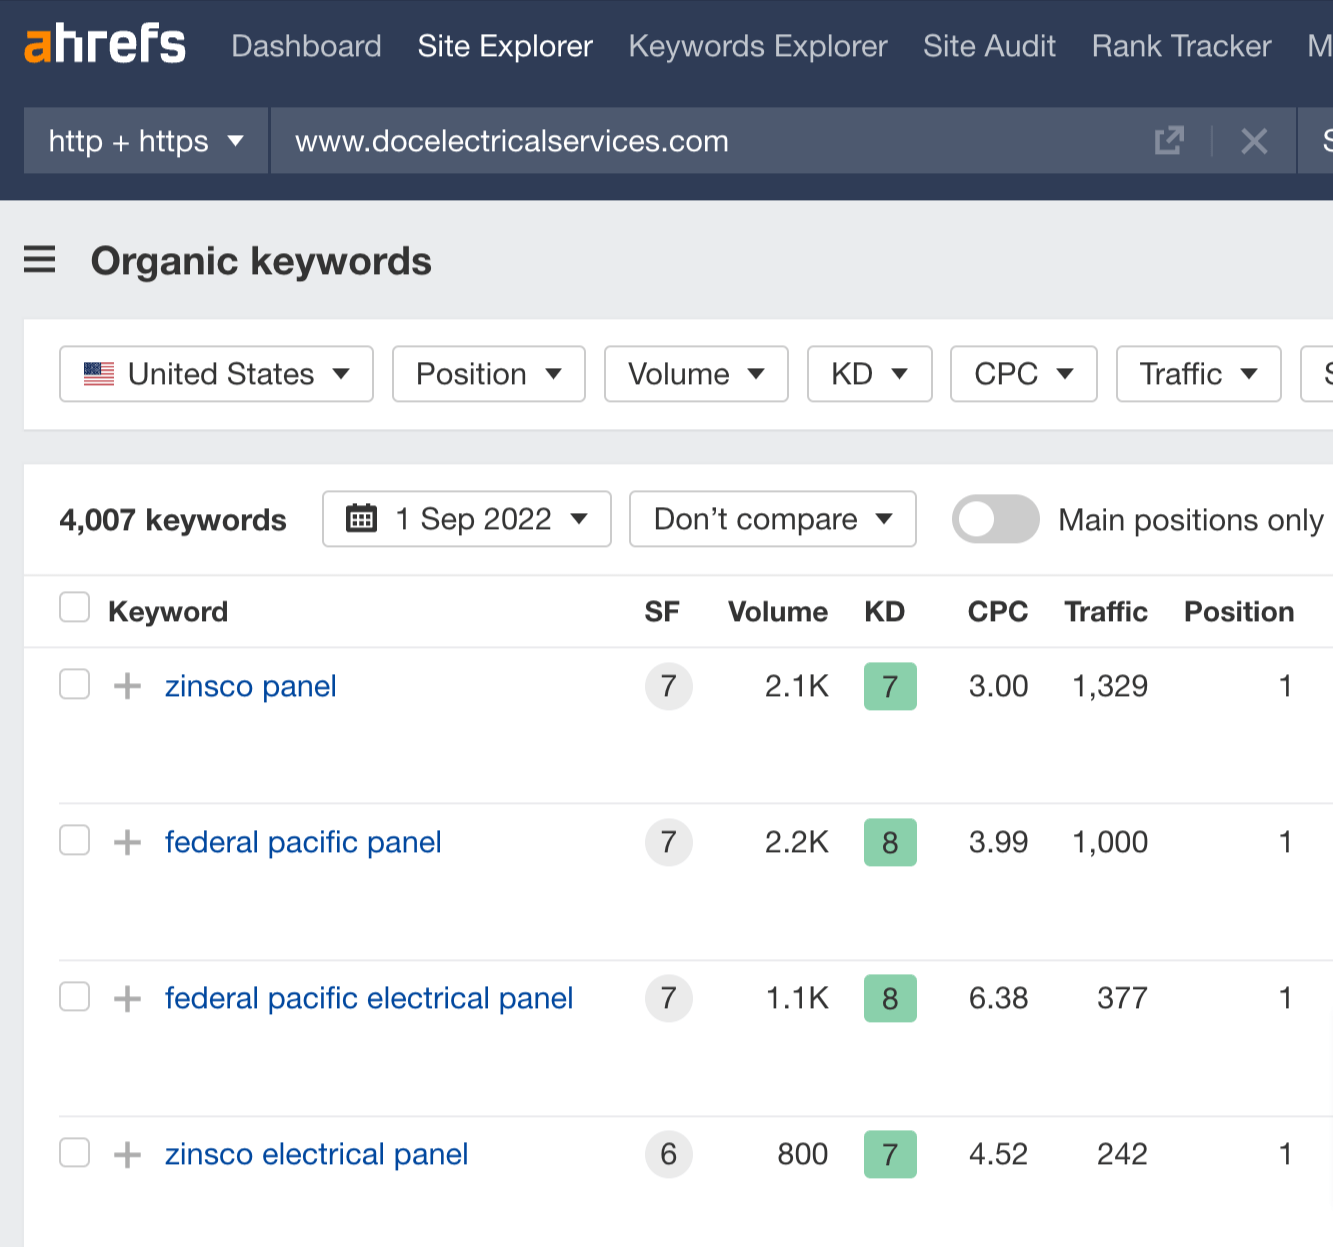Screen dimensions: 1333x1247
Task: Open the KD filter dropdown
Action: point(869,373)
